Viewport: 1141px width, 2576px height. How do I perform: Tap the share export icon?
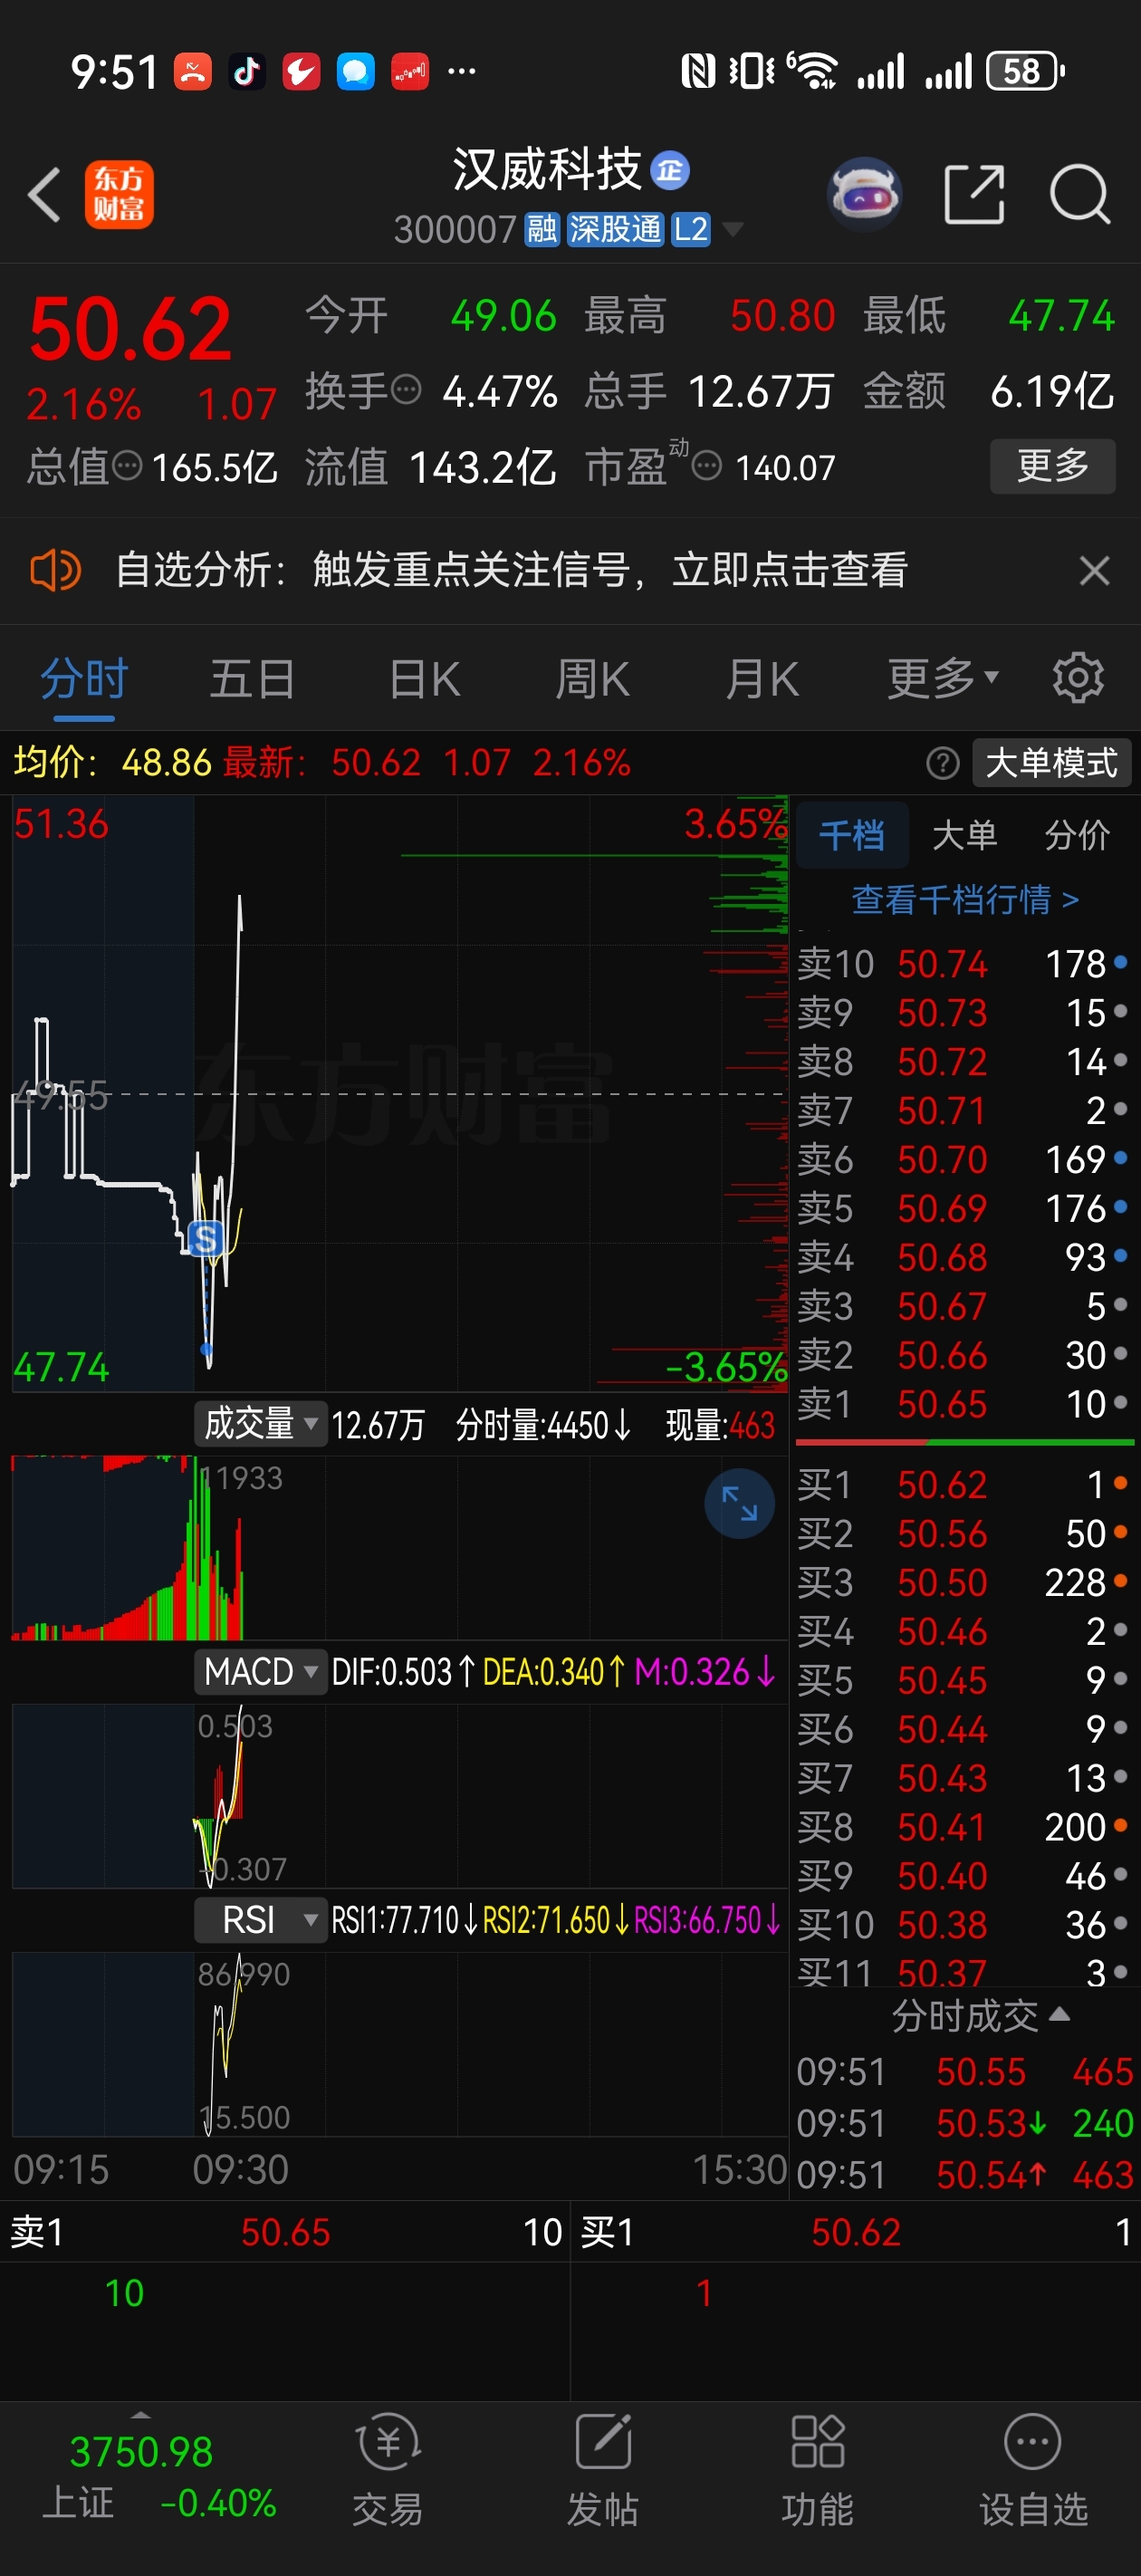click(x=975, y=194)
